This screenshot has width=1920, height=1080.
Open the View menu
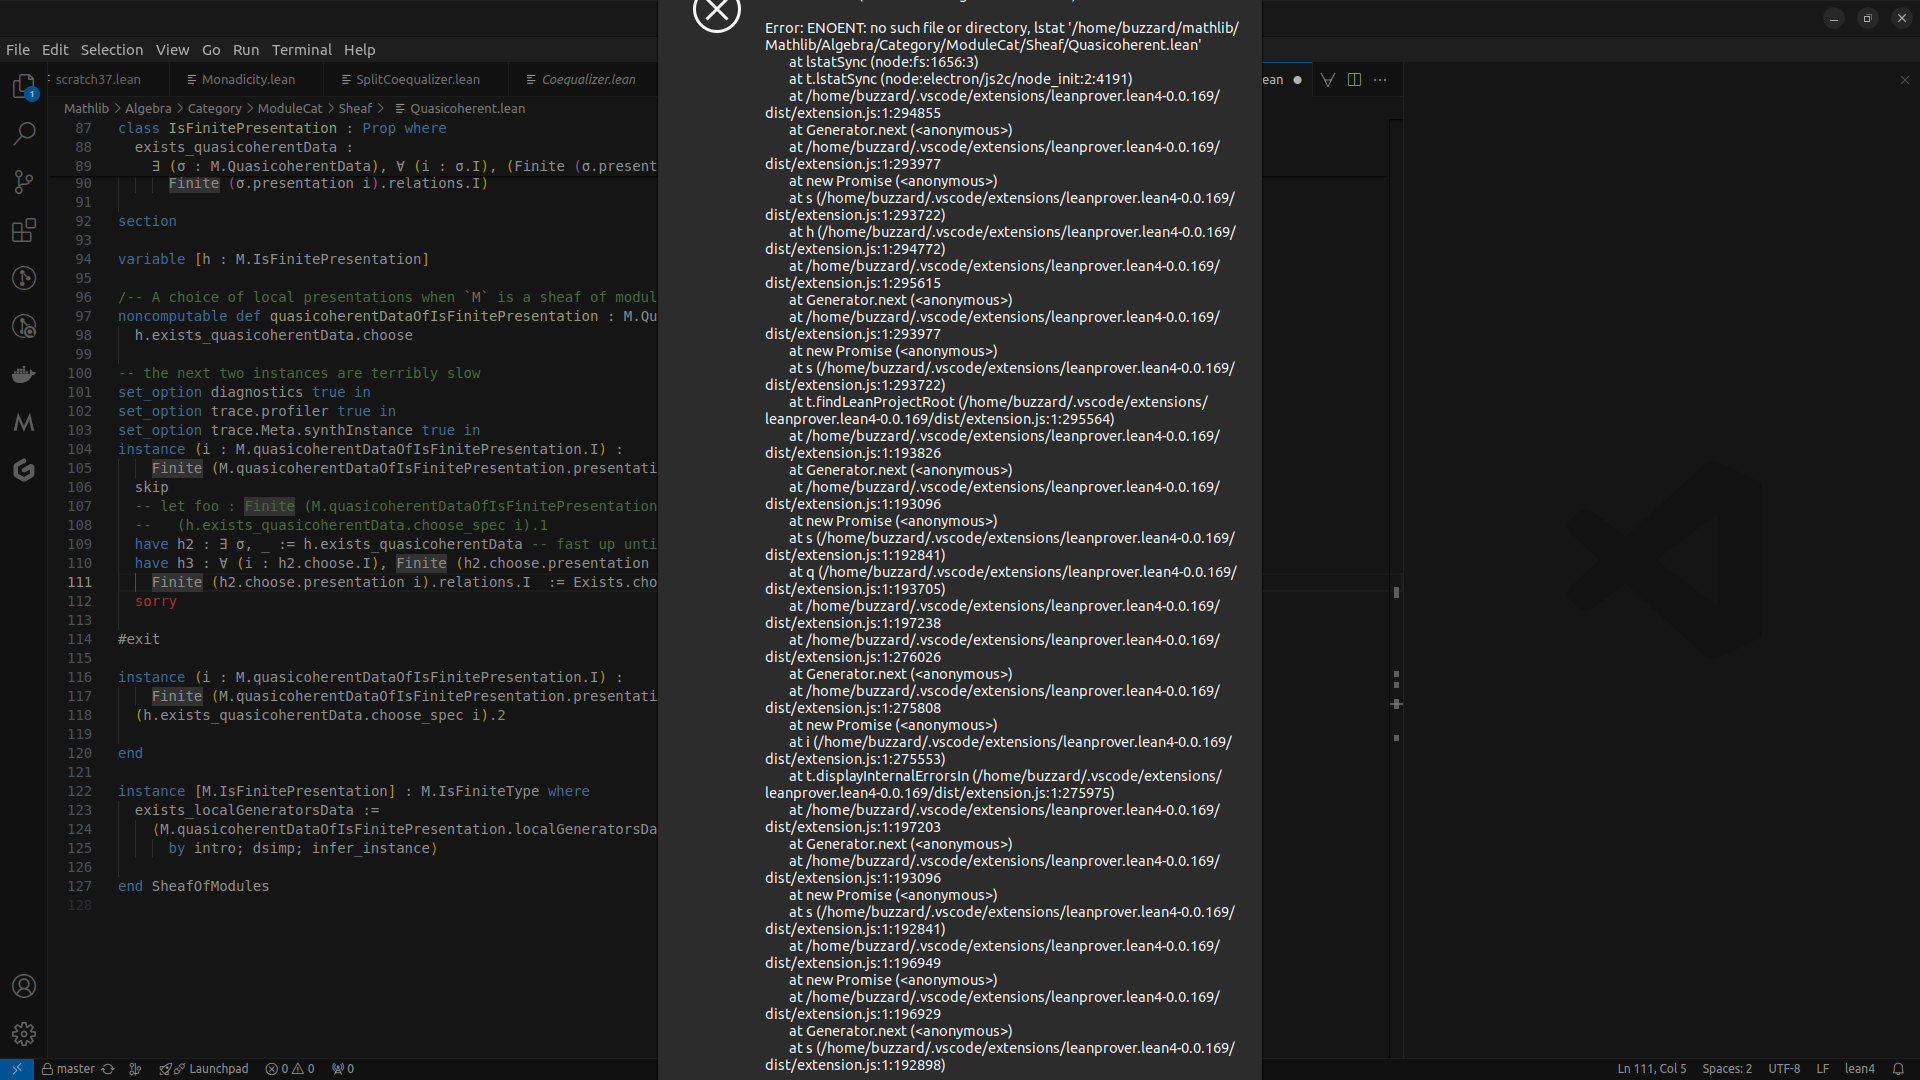(x=172, y=50)
